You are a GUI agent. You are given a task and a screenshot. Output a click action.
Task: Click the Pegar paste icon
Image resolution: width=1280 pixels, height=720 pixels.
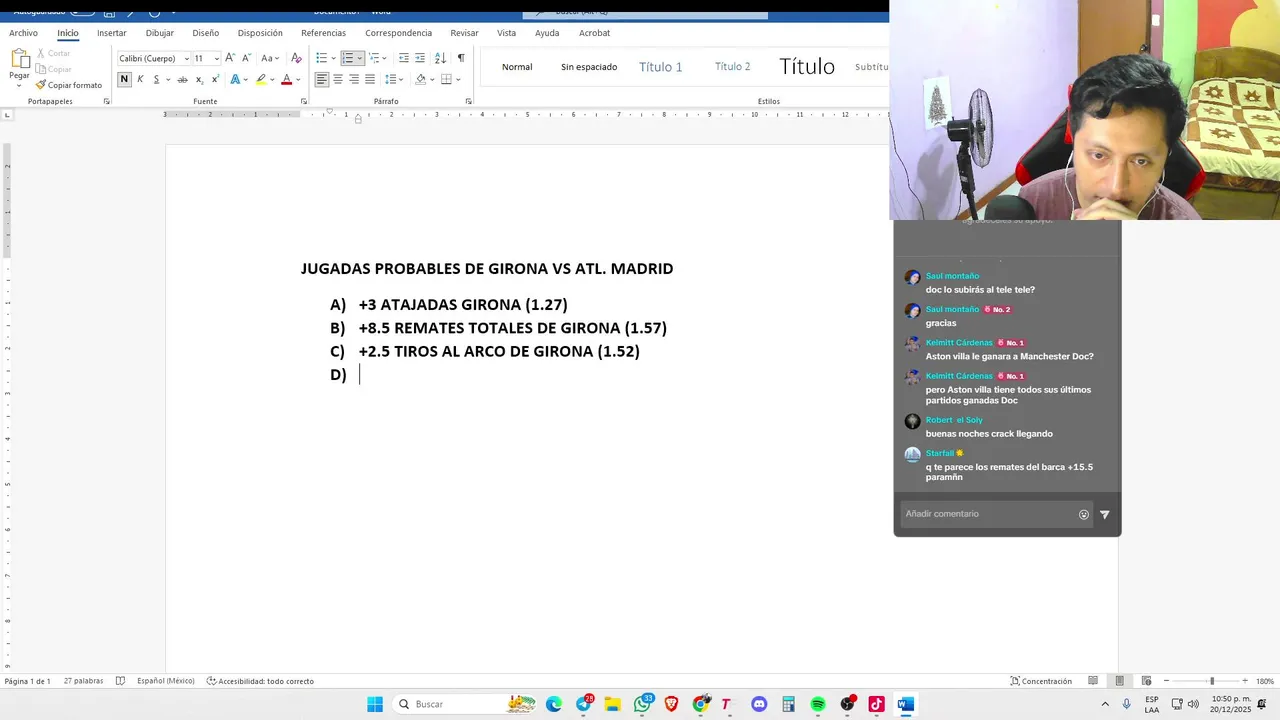coord(19,59)
